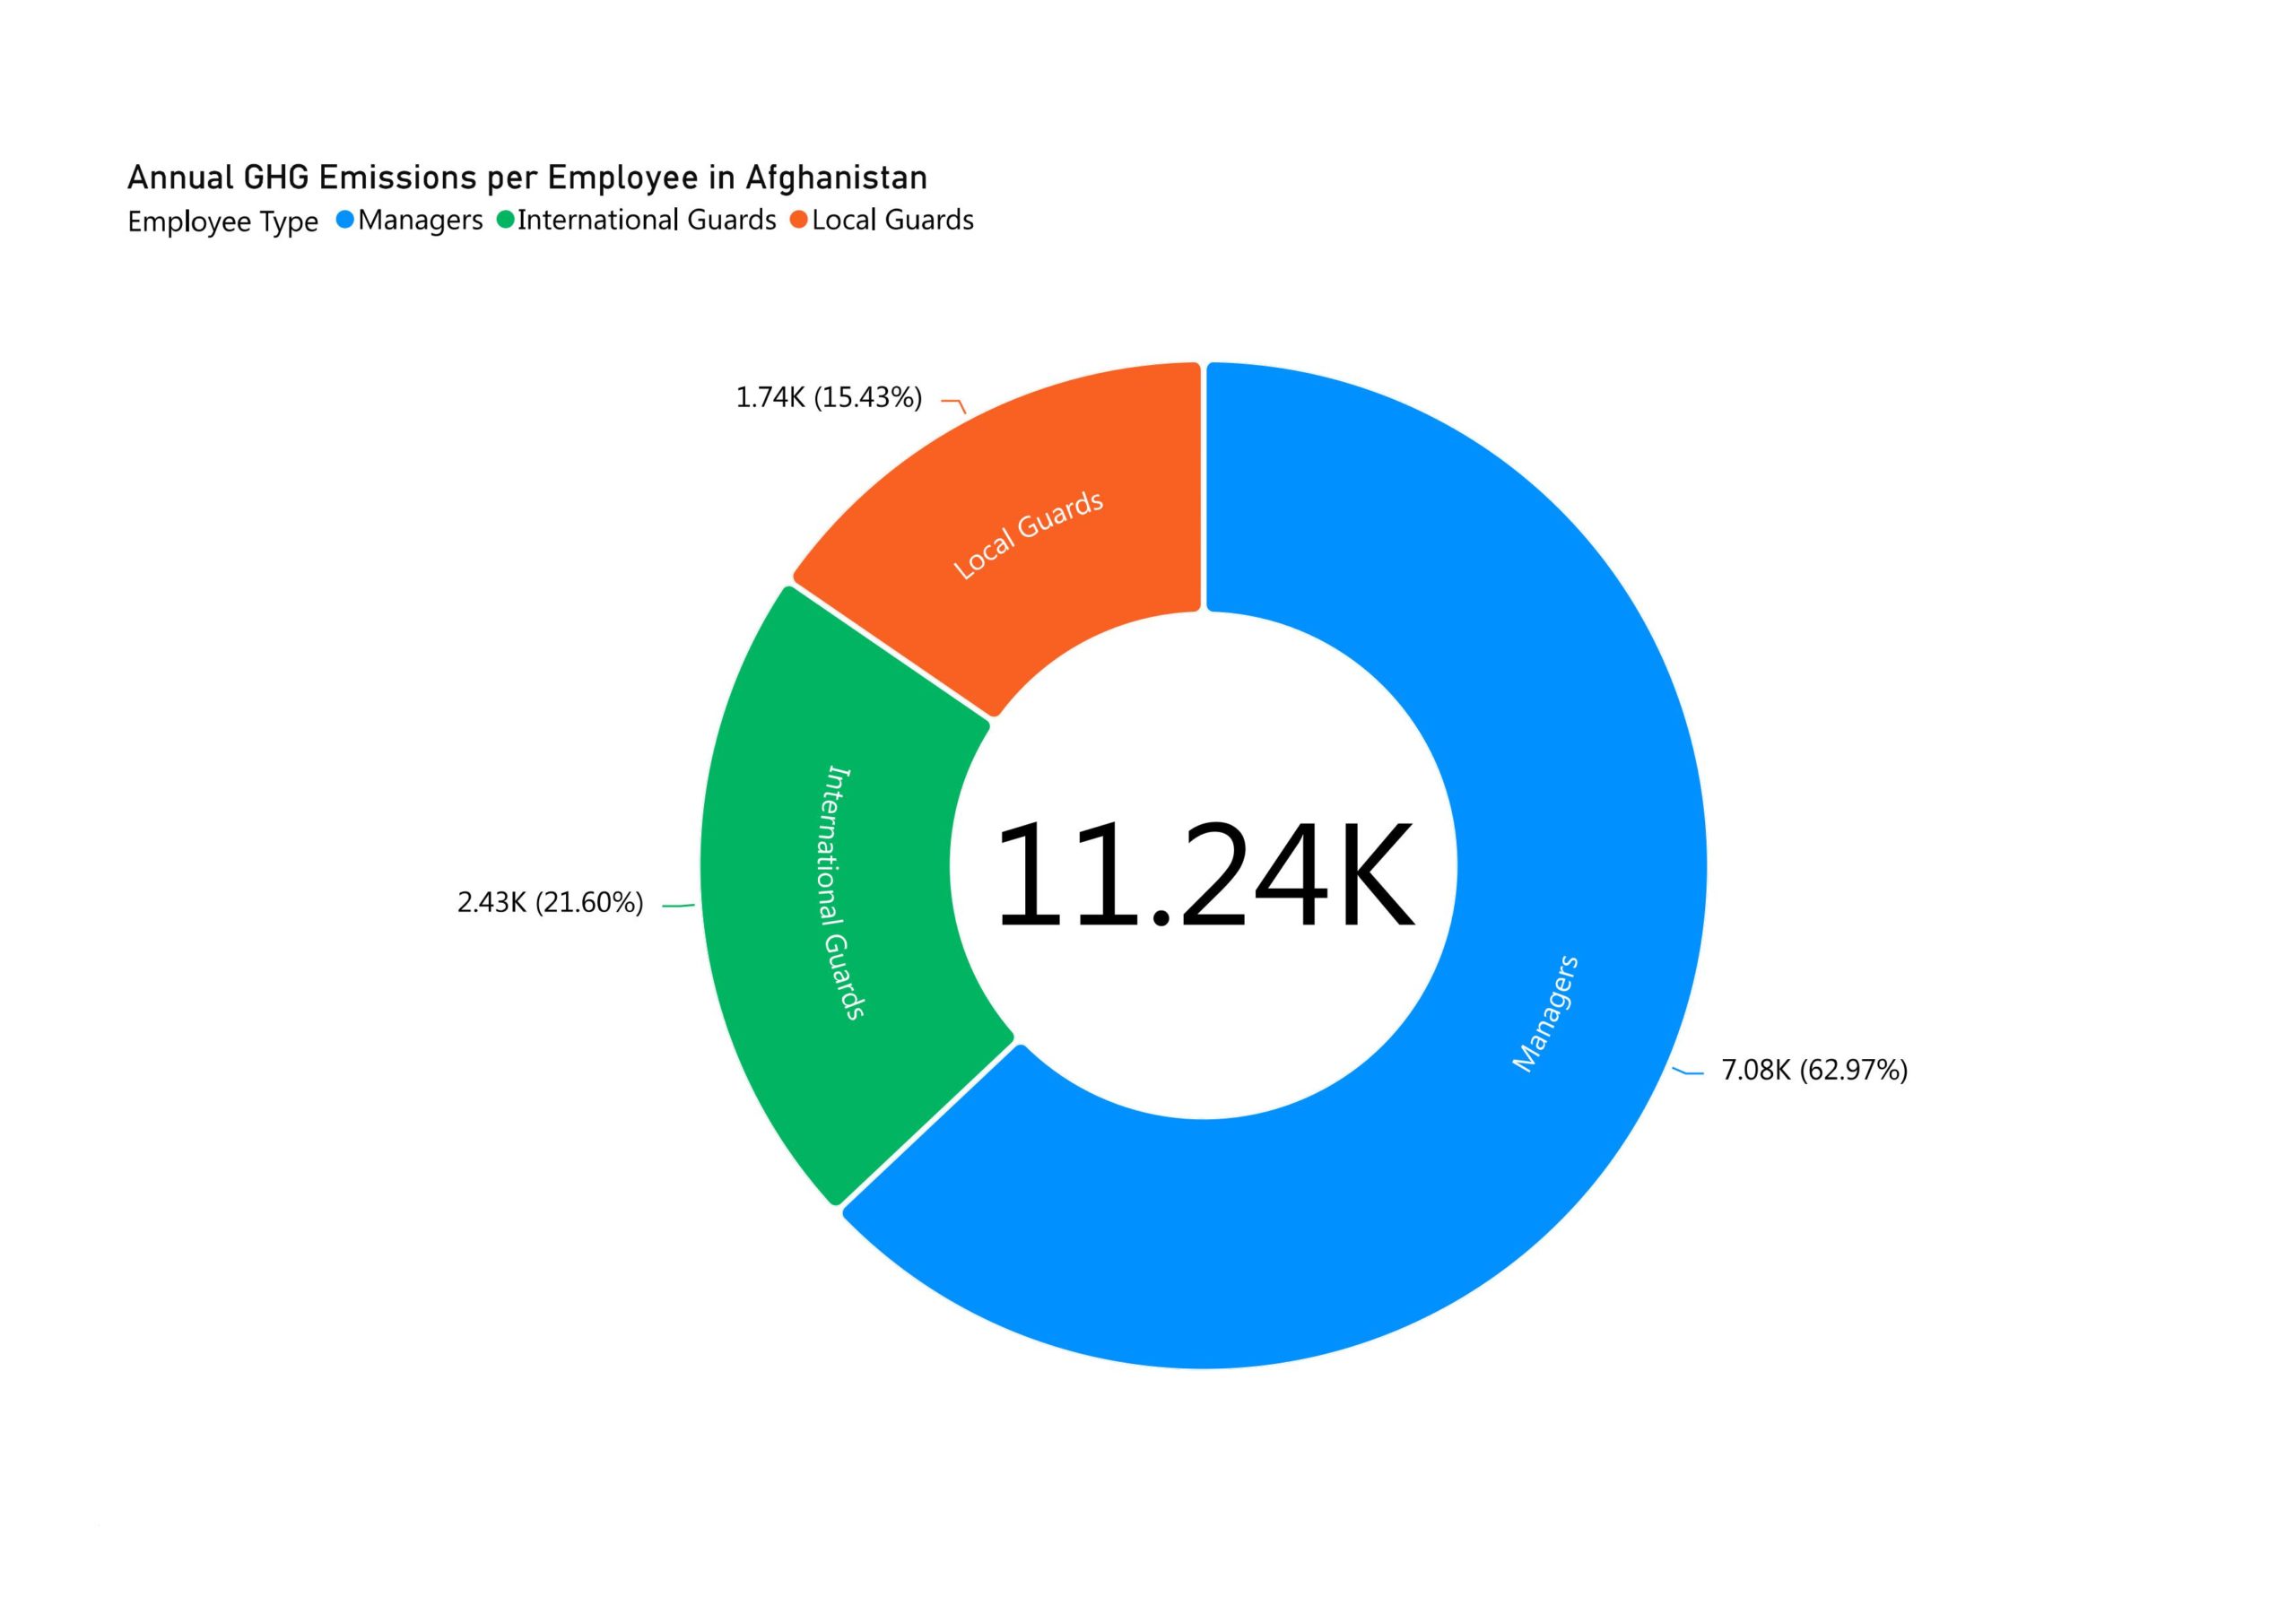
Task: Click the 2.43K (21.60%) data label
Action: click(x=550, y=903)
